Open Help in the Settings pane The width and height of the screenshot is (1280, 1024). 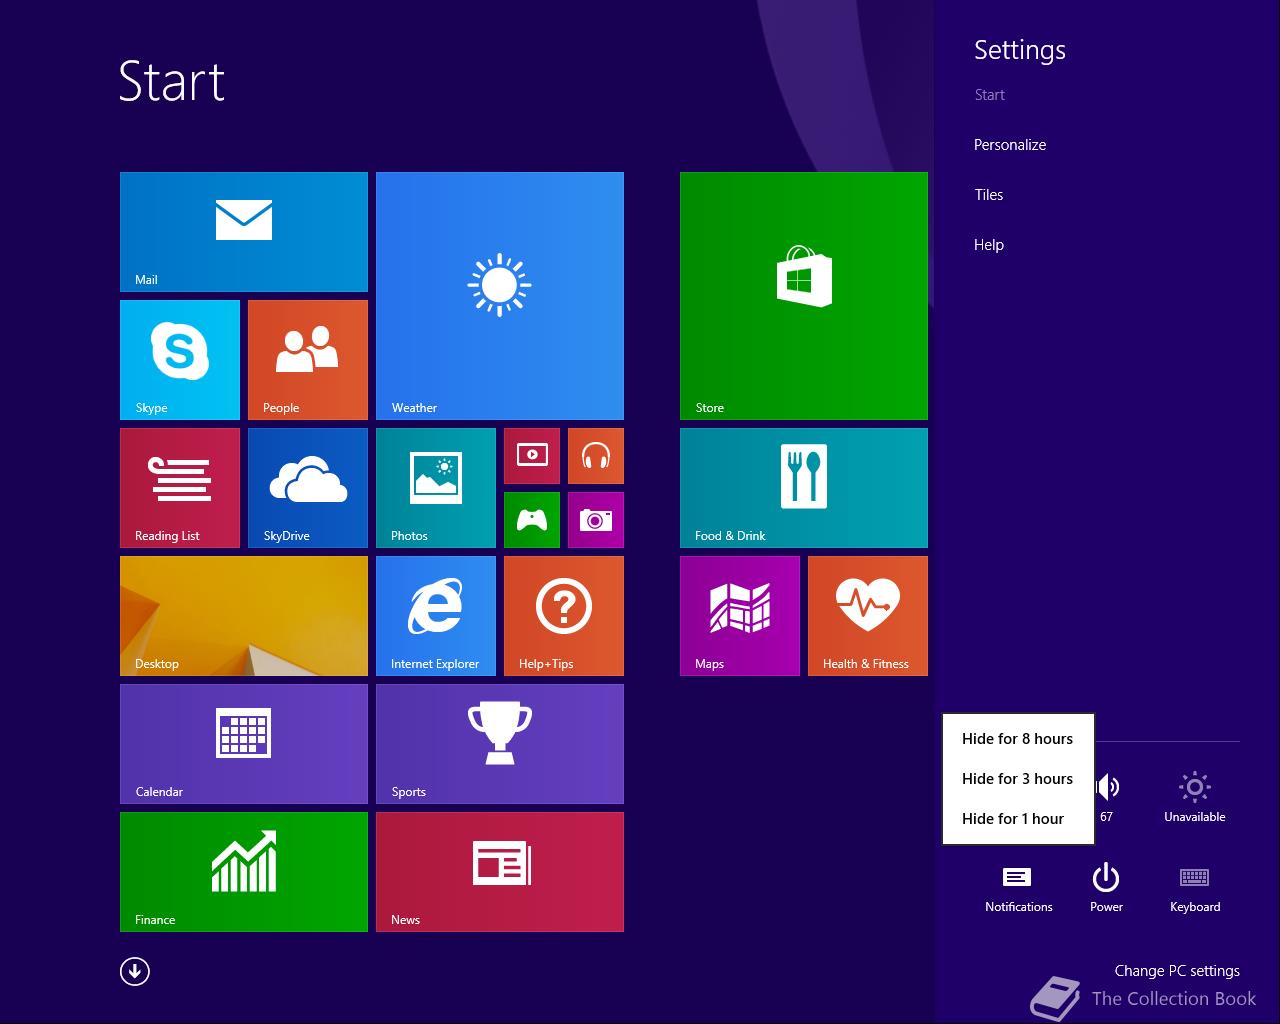pos(989,245)
